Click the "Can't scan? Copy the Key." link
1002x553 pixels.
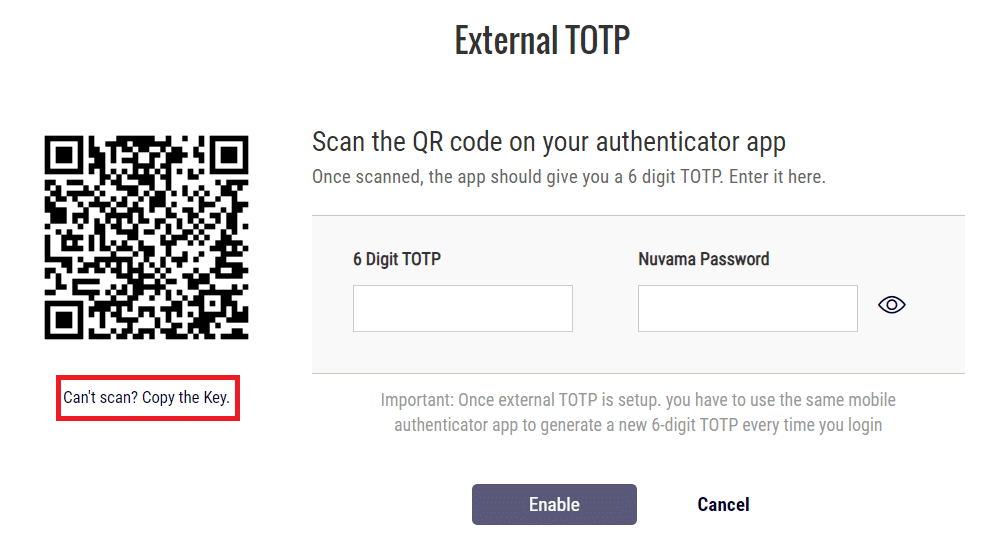click(x=146, y=398)
